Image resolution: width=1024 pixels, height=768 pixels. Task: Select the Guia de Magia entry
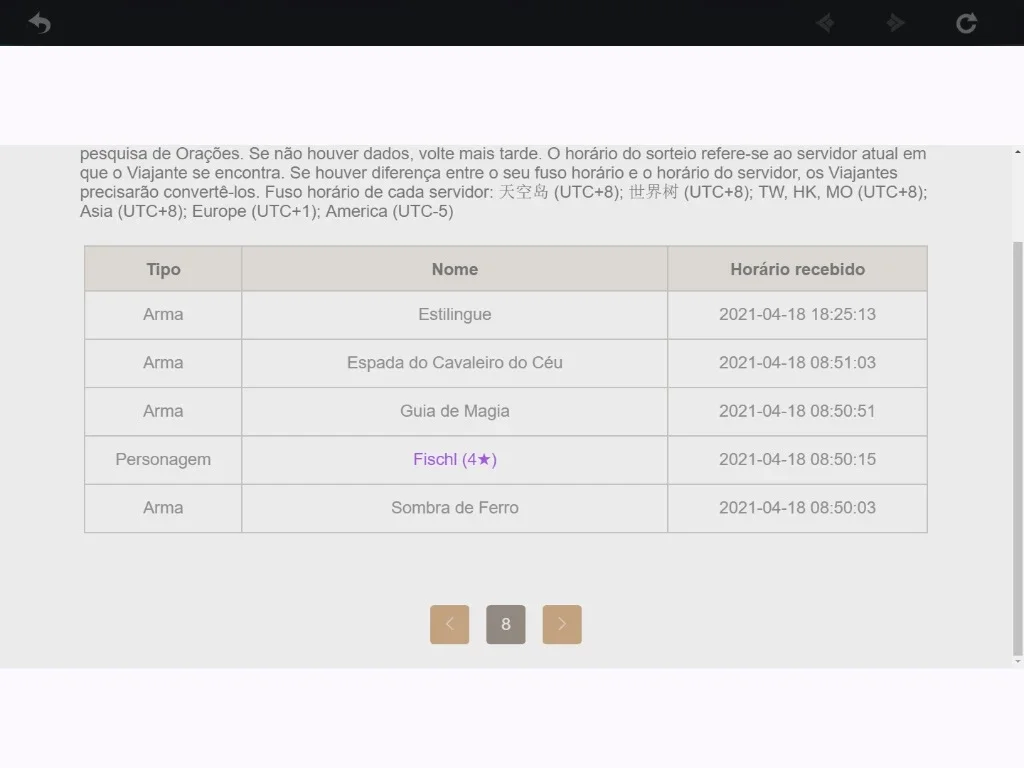point(455,411)
